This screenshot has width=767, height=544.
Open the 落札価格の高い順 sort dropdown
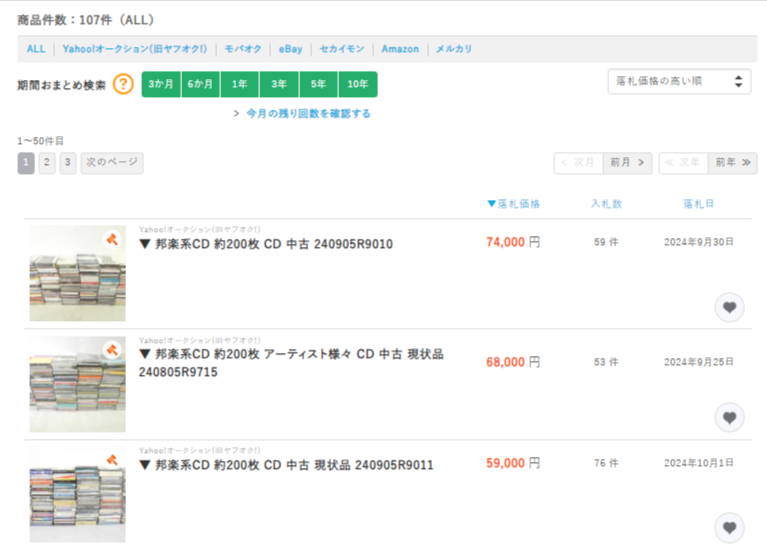coord(679,82)
